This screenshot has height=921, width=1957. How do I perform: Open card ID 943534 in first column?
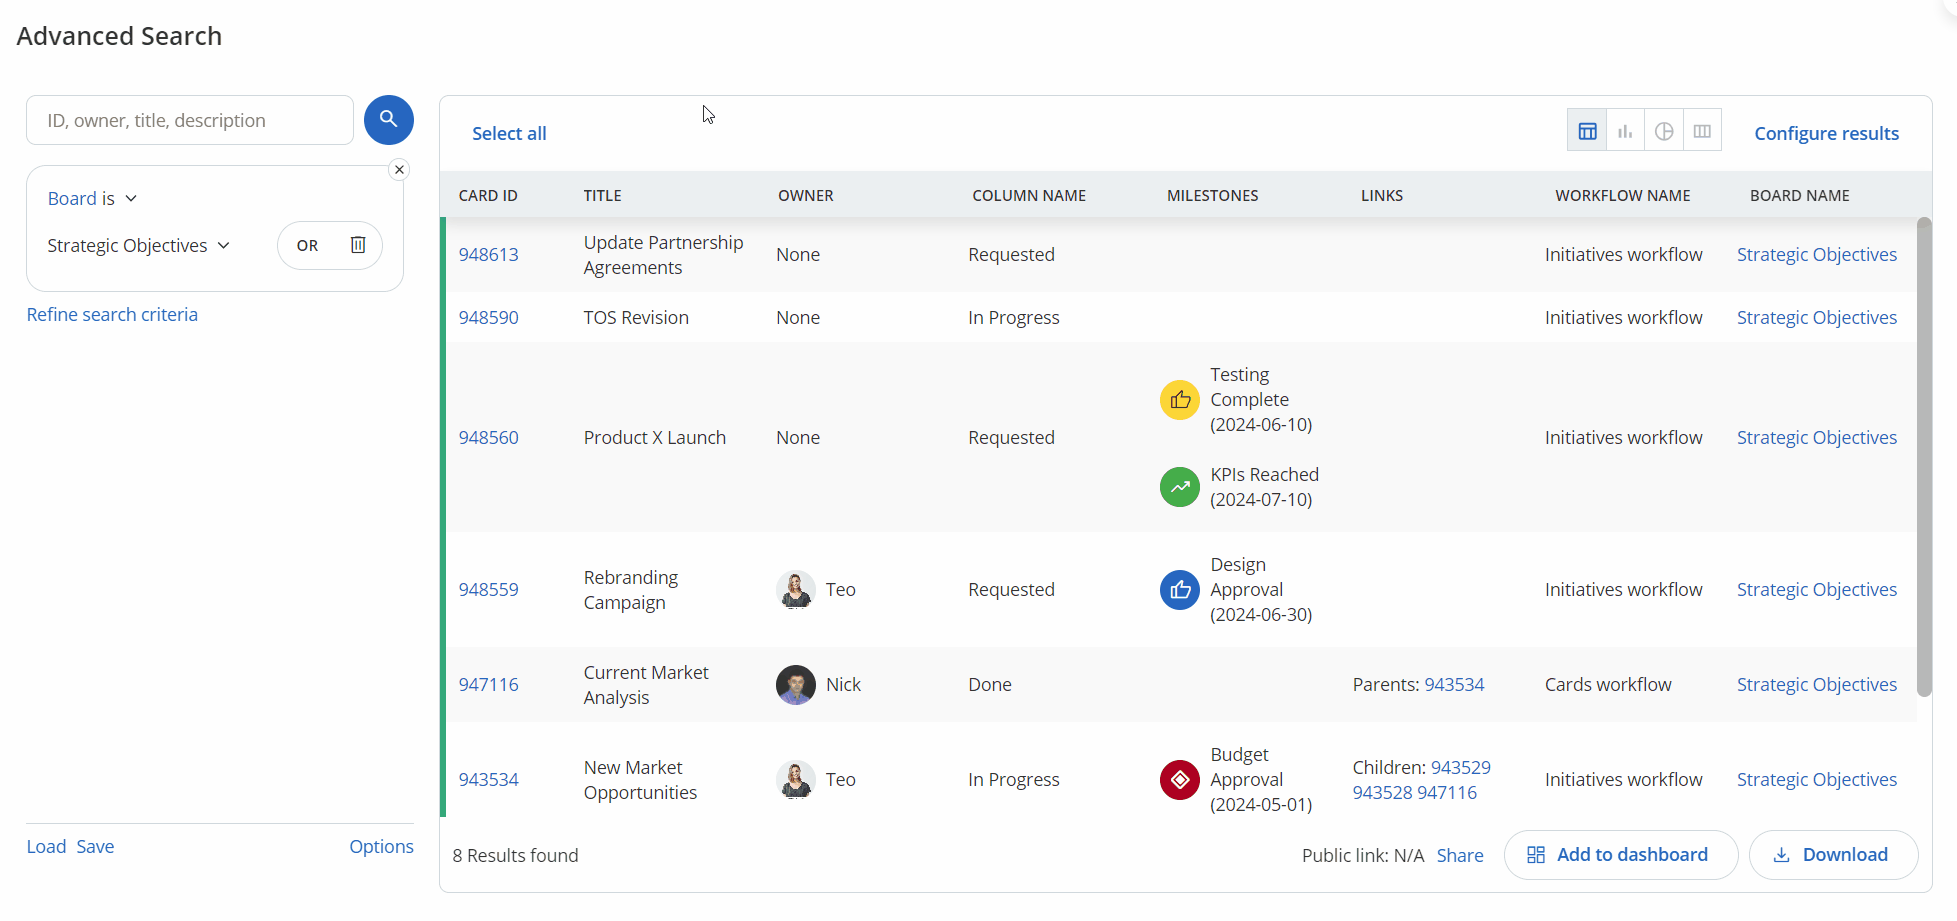tap(489, 779)
